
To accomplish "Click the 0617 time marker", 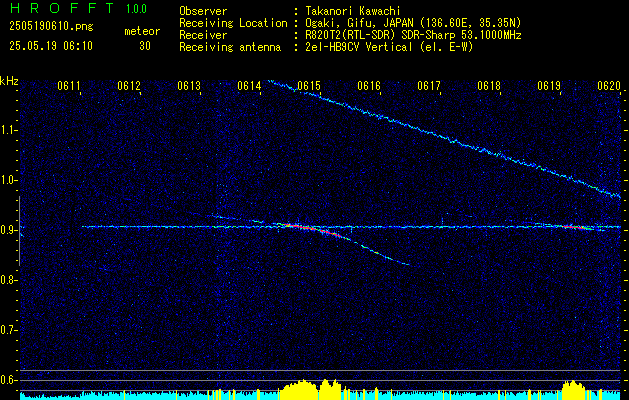I will pyautogui.click(x=429, y=85).
